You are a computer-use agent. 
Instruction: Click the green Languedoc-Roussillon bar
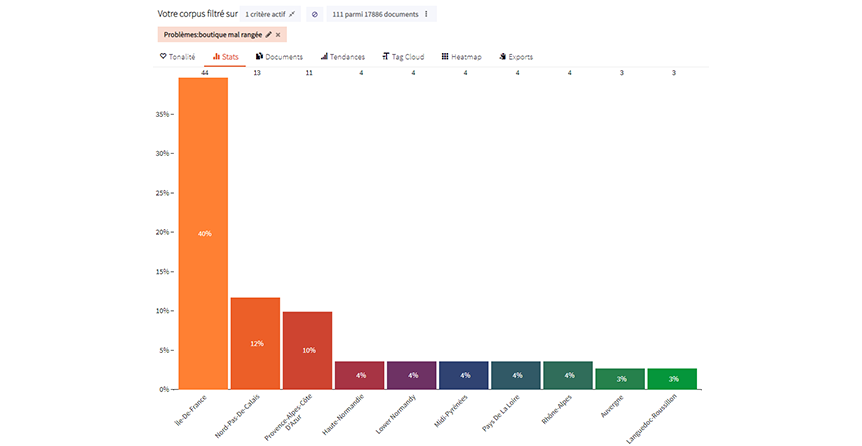673,378
